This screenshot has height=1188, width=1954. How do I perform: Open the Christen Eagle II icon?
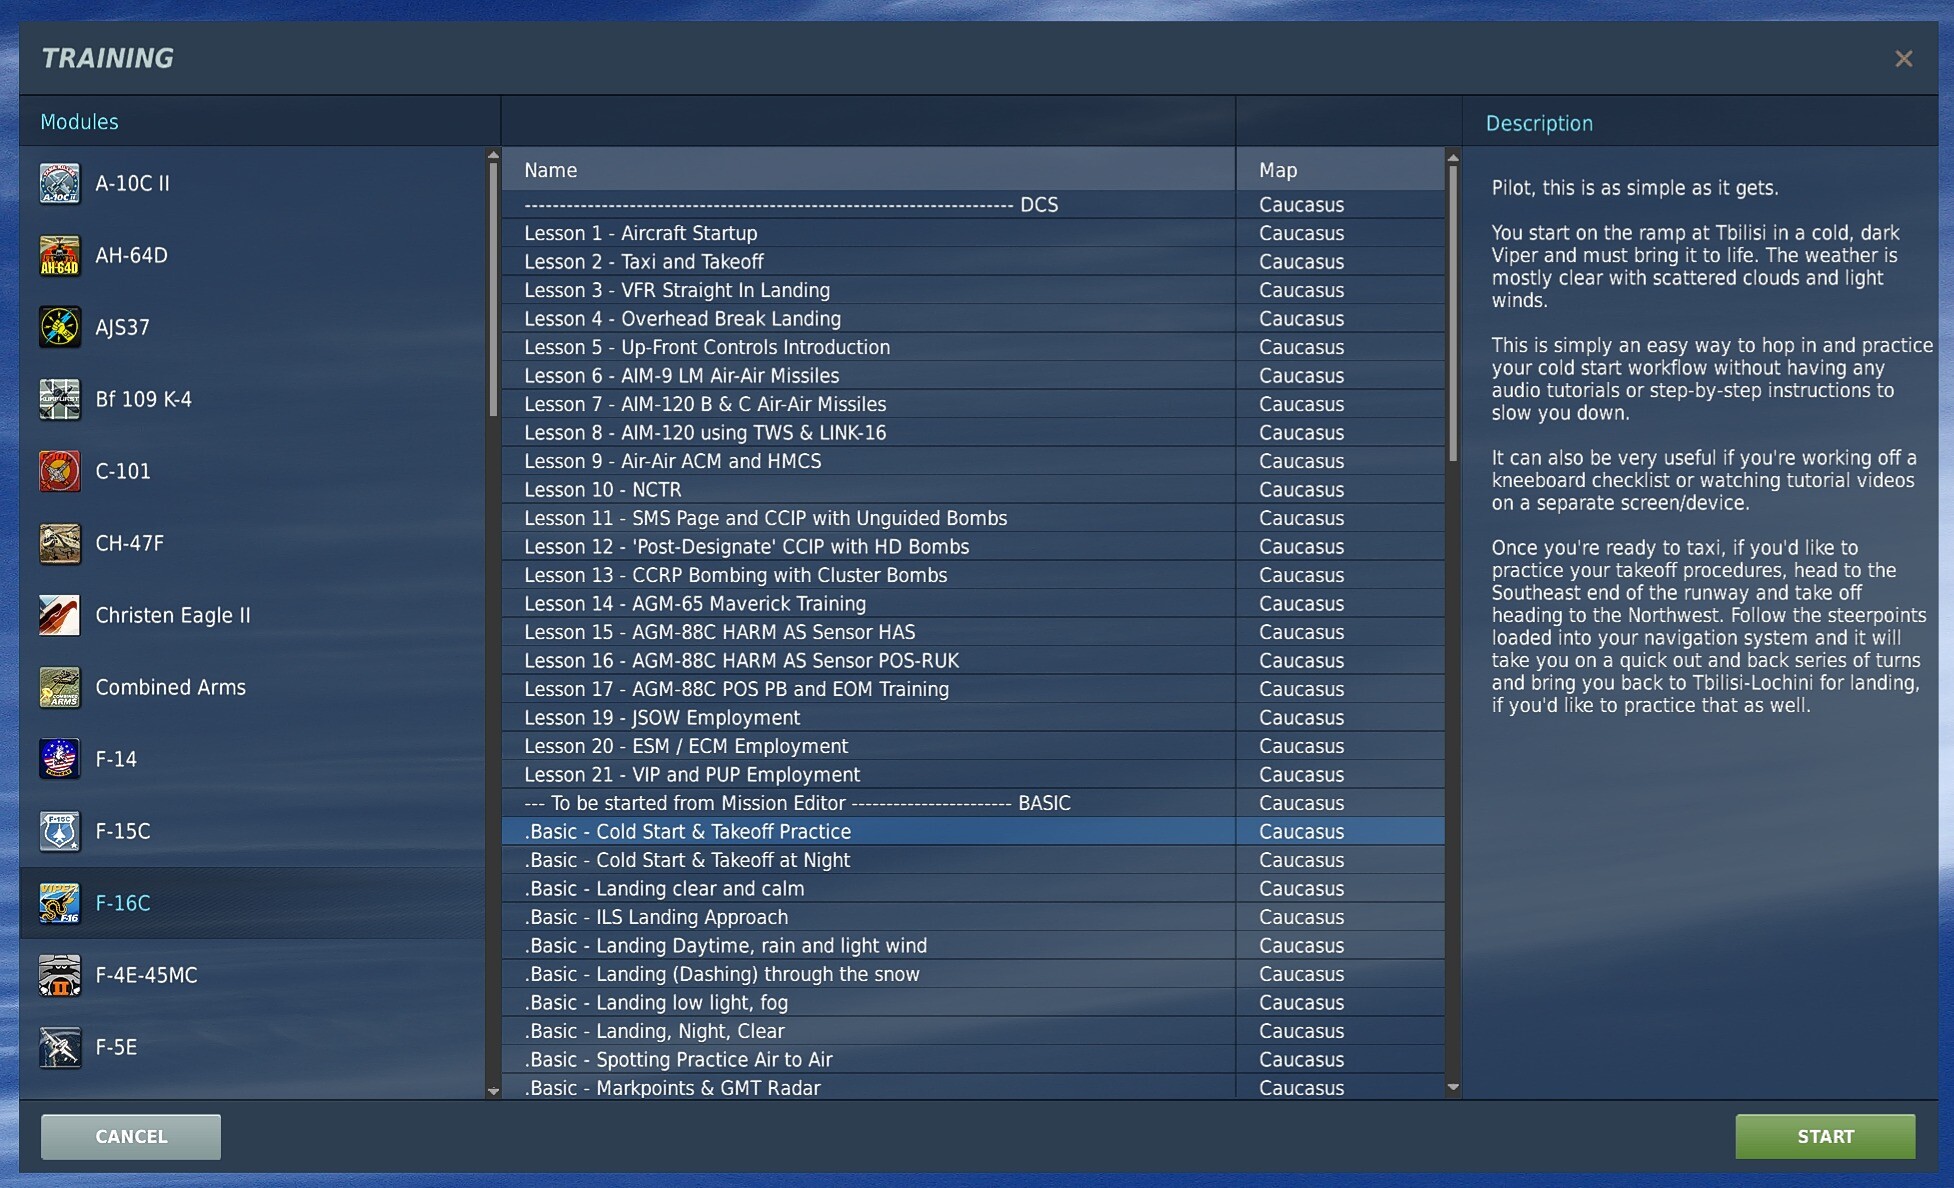[59, 615]
